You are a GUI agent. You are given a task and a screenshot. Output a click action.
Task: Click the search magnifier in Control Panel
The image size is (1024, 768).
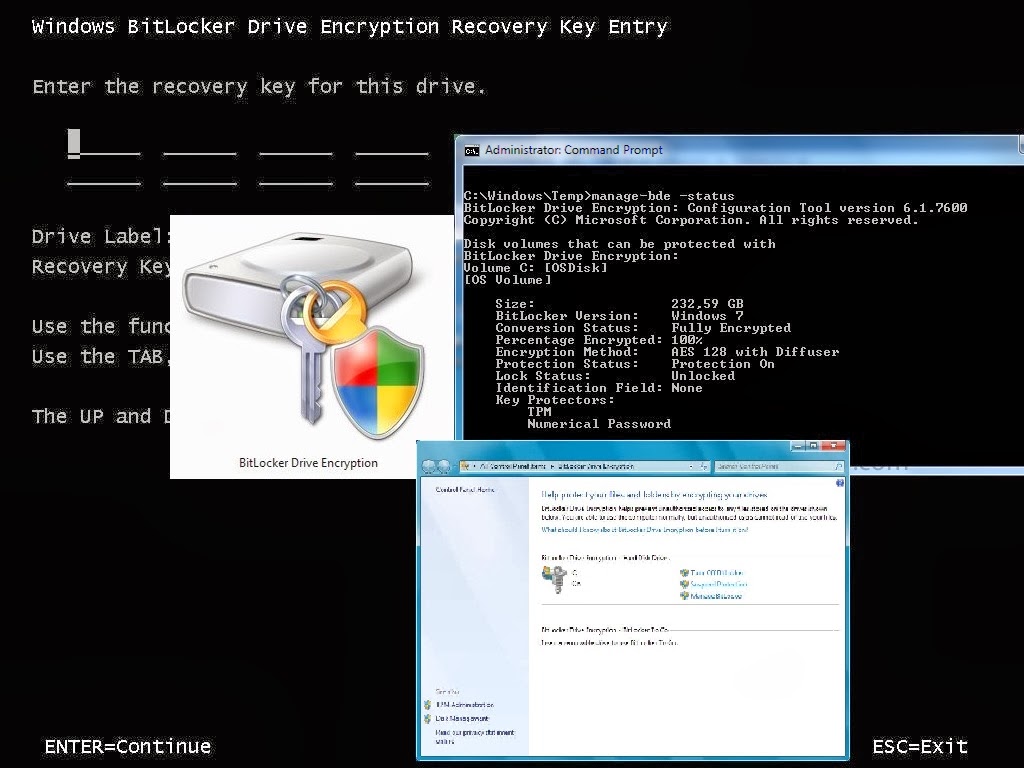pos(838,466)
